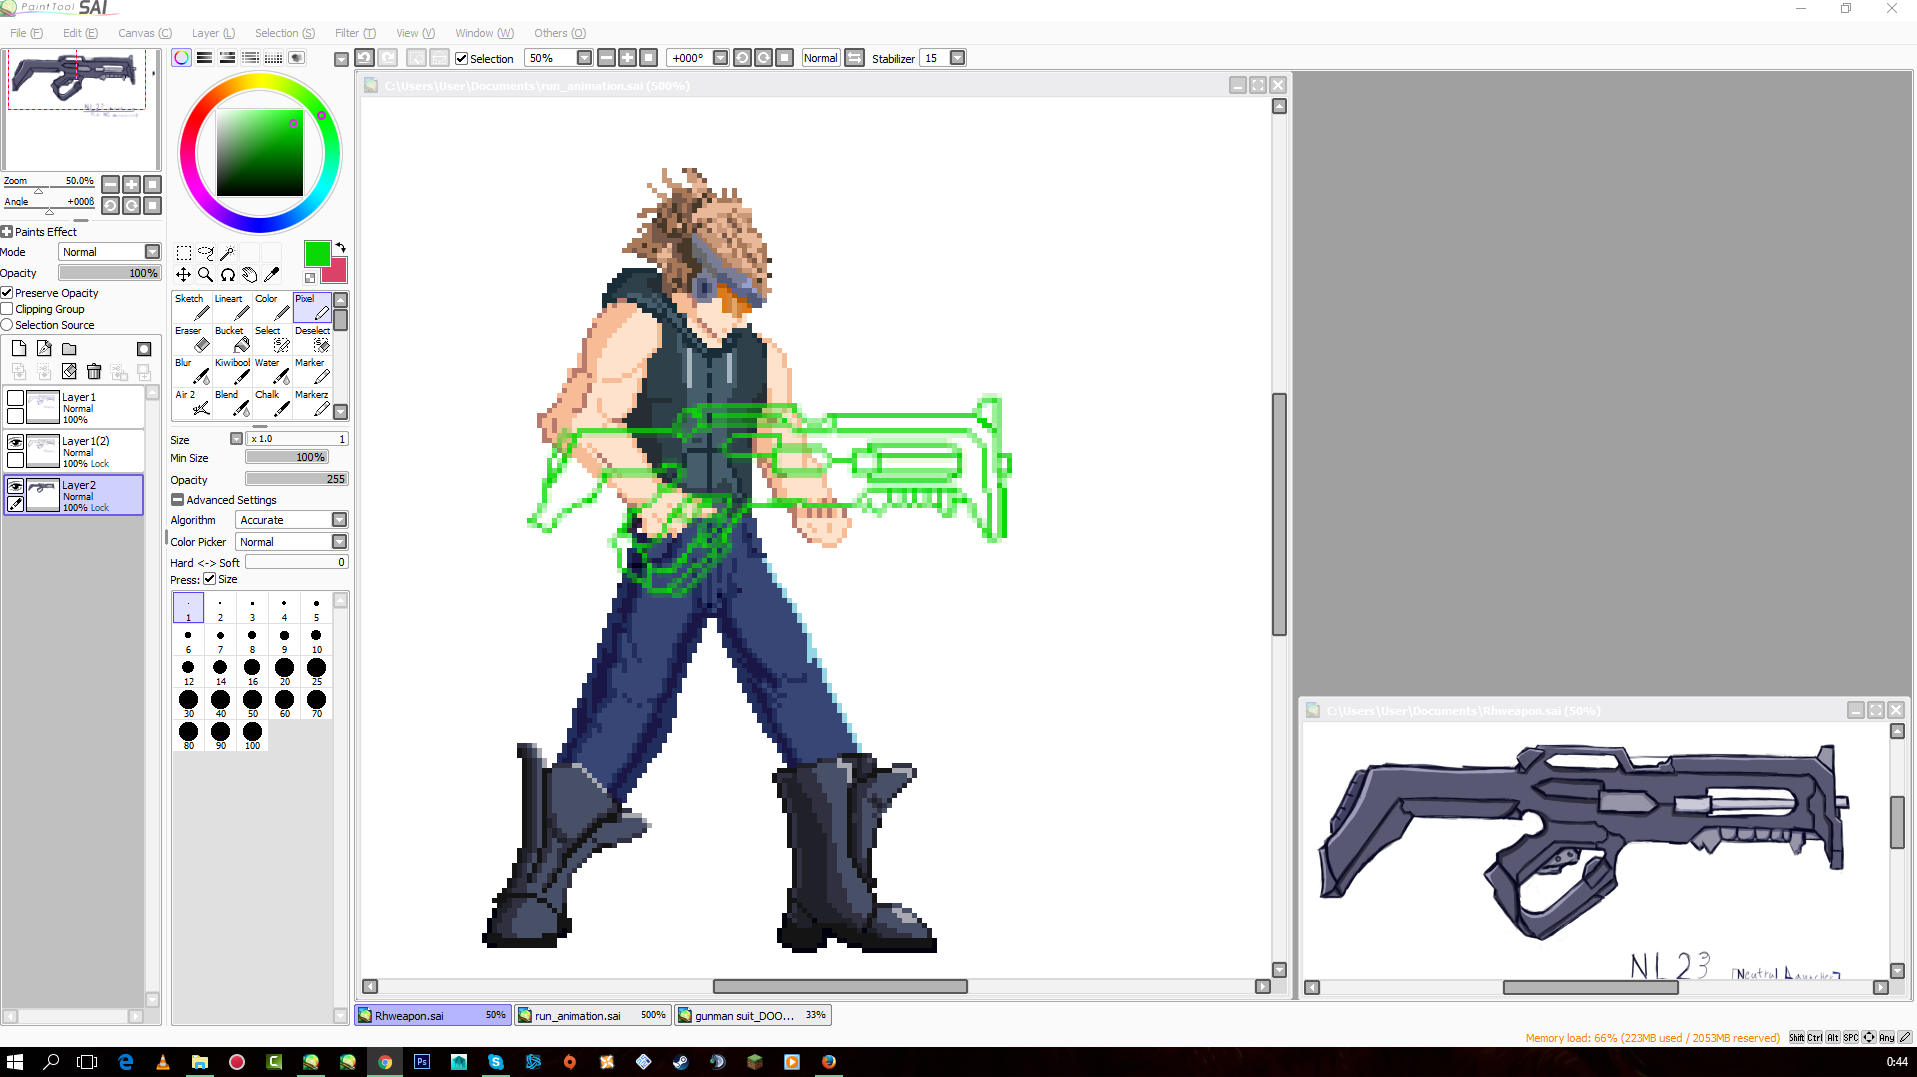Pick the Chalk brush tool

[x=272, y=403]
